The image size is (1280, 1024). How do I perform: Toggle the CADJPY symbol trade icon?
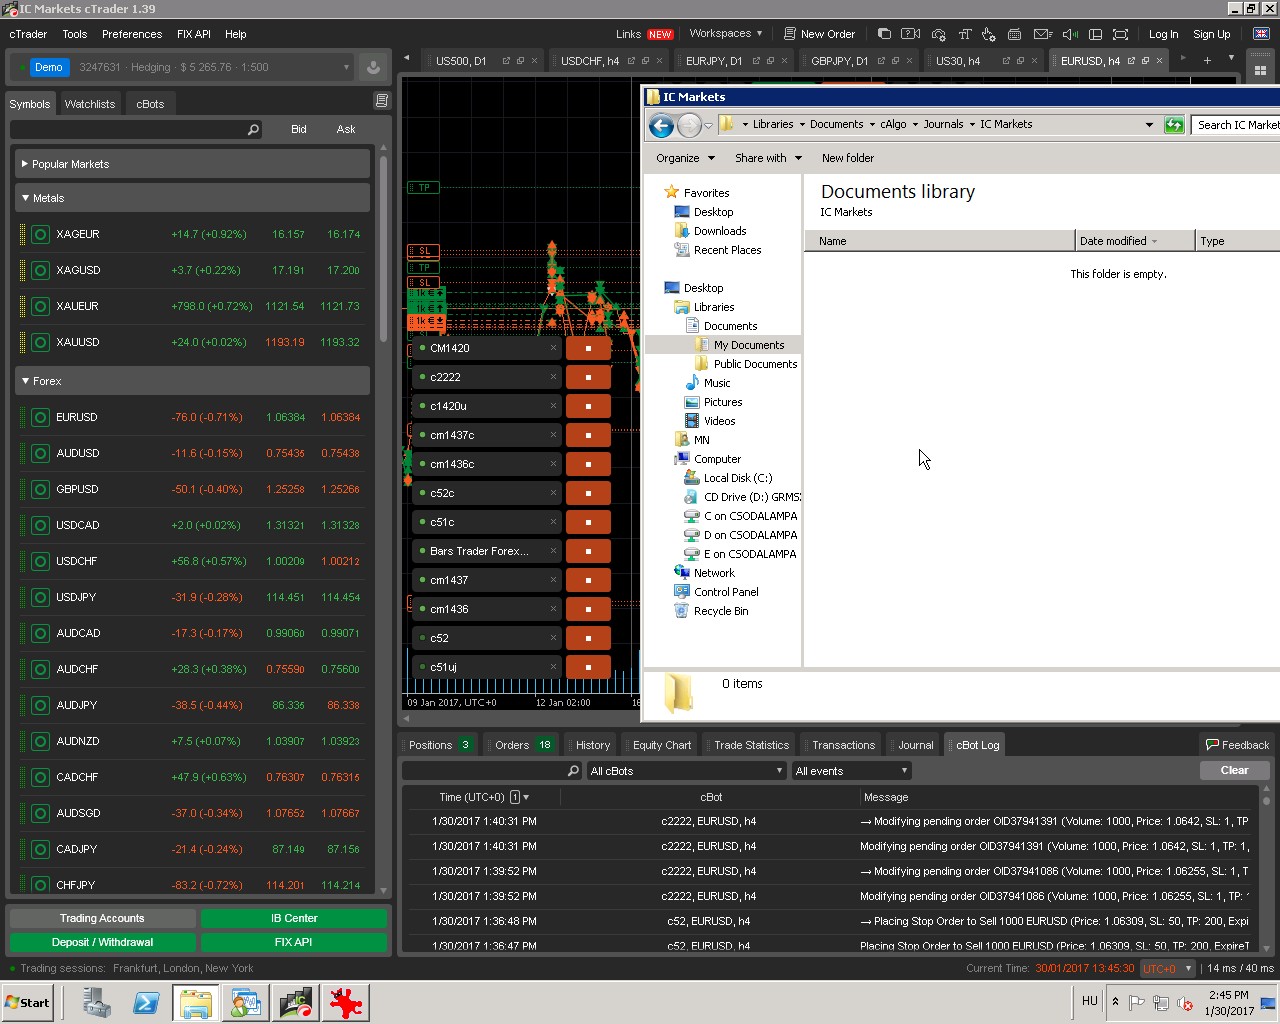click(40, 849)
